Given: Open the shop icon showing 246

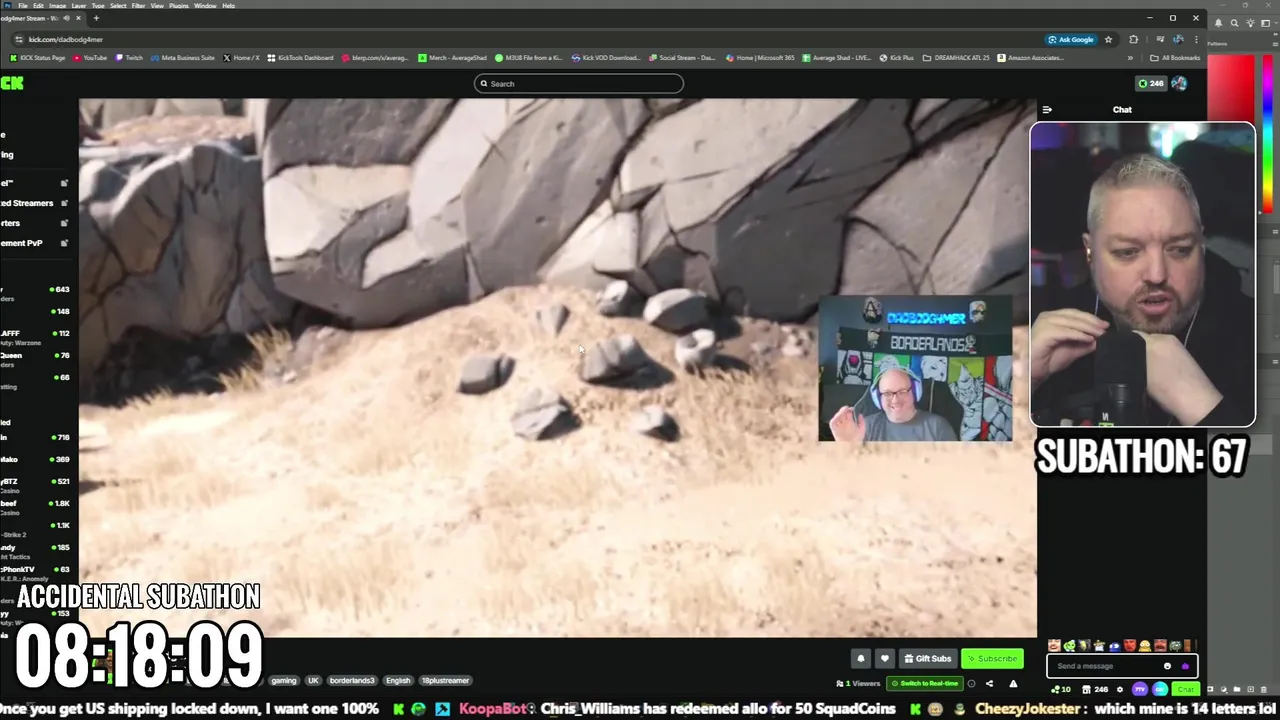Looking at the screenshot, I should 1095,689.
